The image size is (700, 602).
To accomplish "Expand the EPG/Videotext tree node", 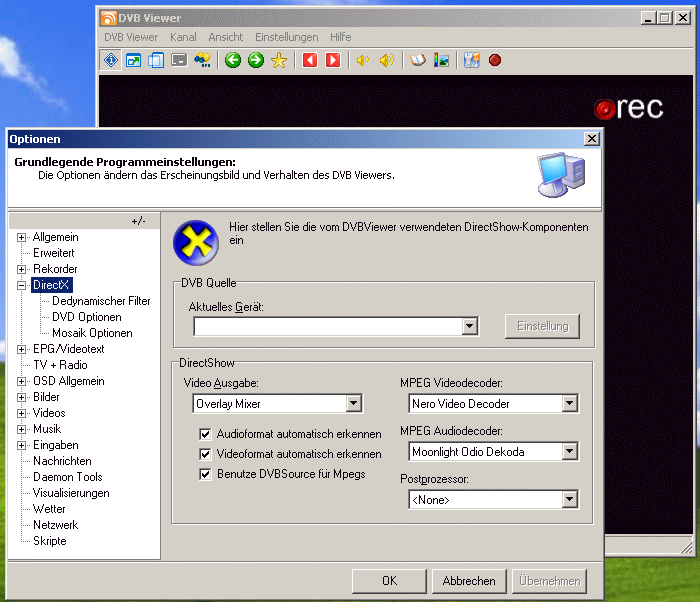I will 21,349.
